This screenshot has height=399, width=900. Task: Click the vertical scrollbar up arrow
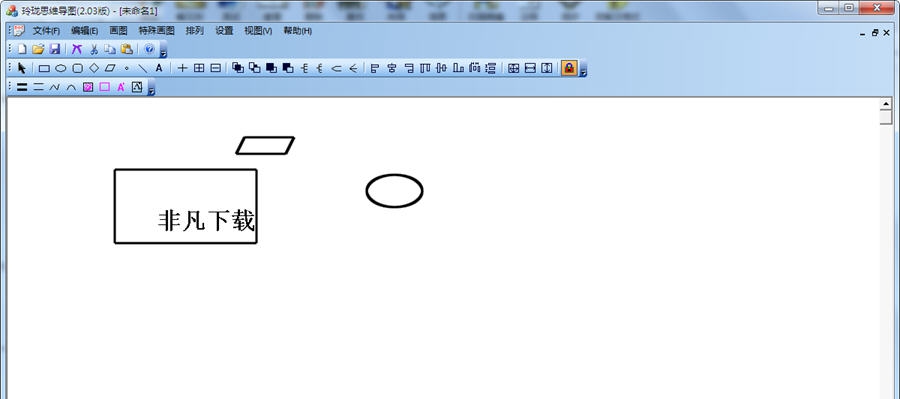click(886, 104)
